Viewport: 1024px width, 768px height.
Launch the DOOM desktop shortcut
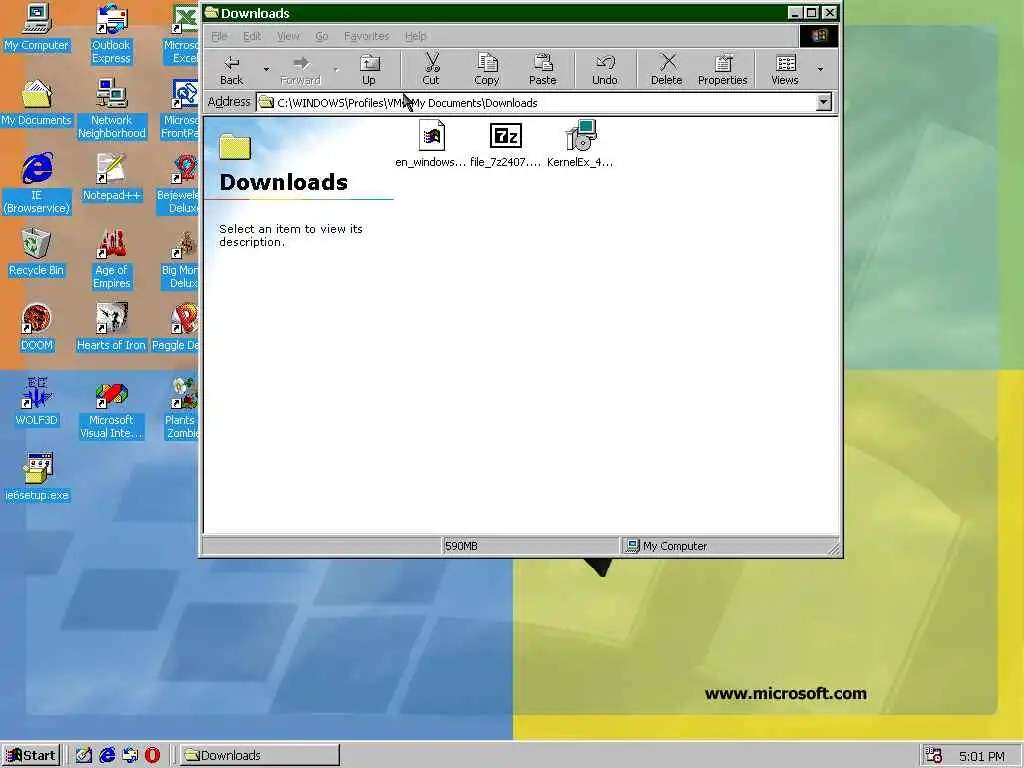[37, 328]
